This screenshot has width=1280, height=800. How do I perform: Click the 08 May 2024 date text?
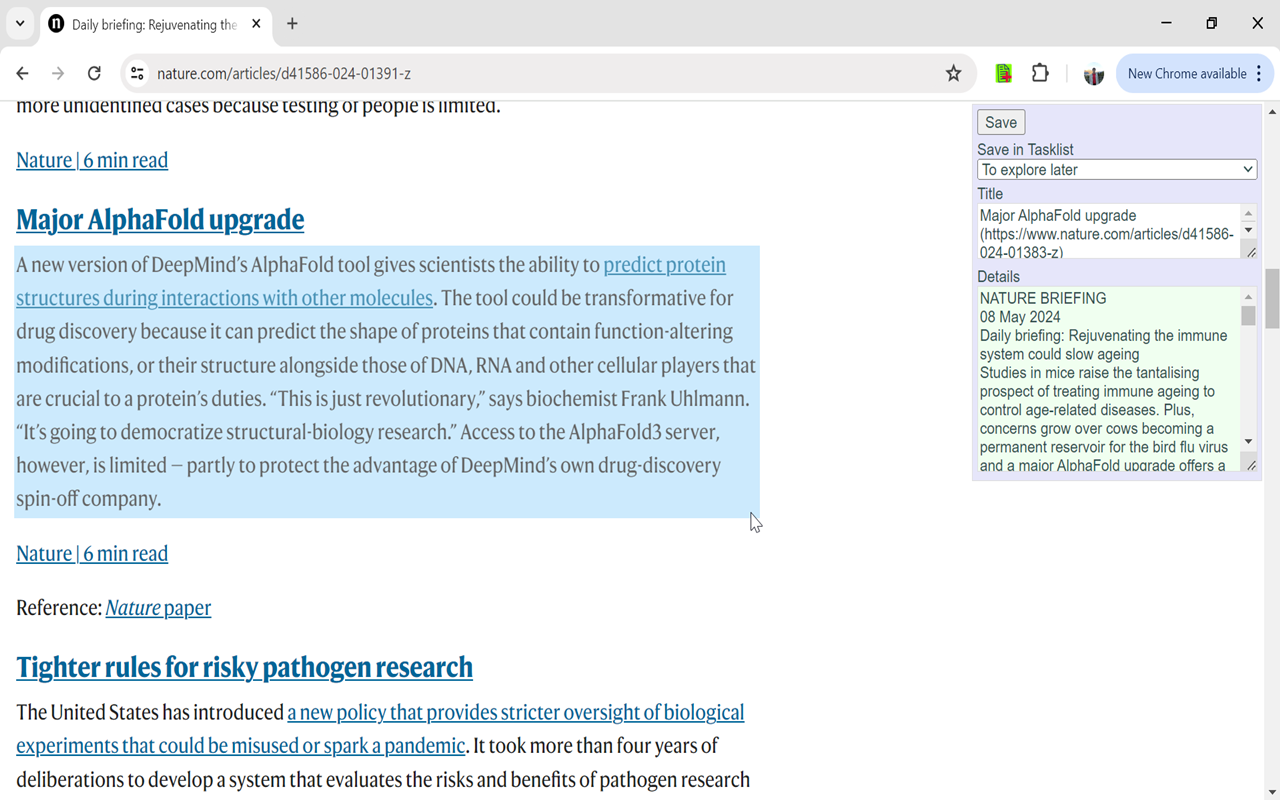(1020, 317)
